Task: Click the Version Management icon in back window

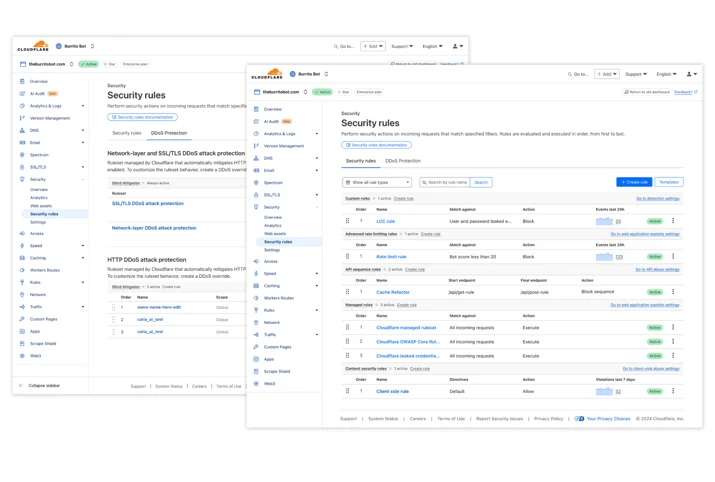Action: (22, 118)
